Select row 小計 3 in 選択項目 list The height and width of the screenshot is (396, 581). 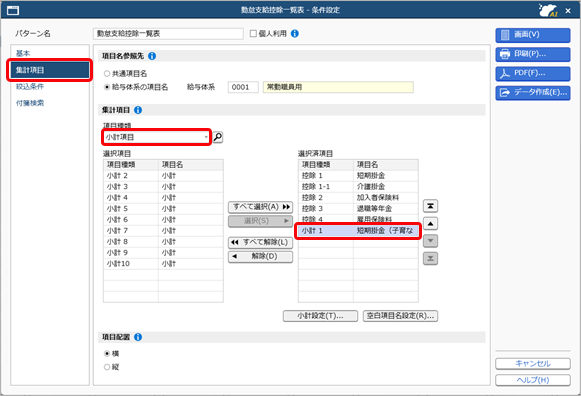[x=163, y=187]
